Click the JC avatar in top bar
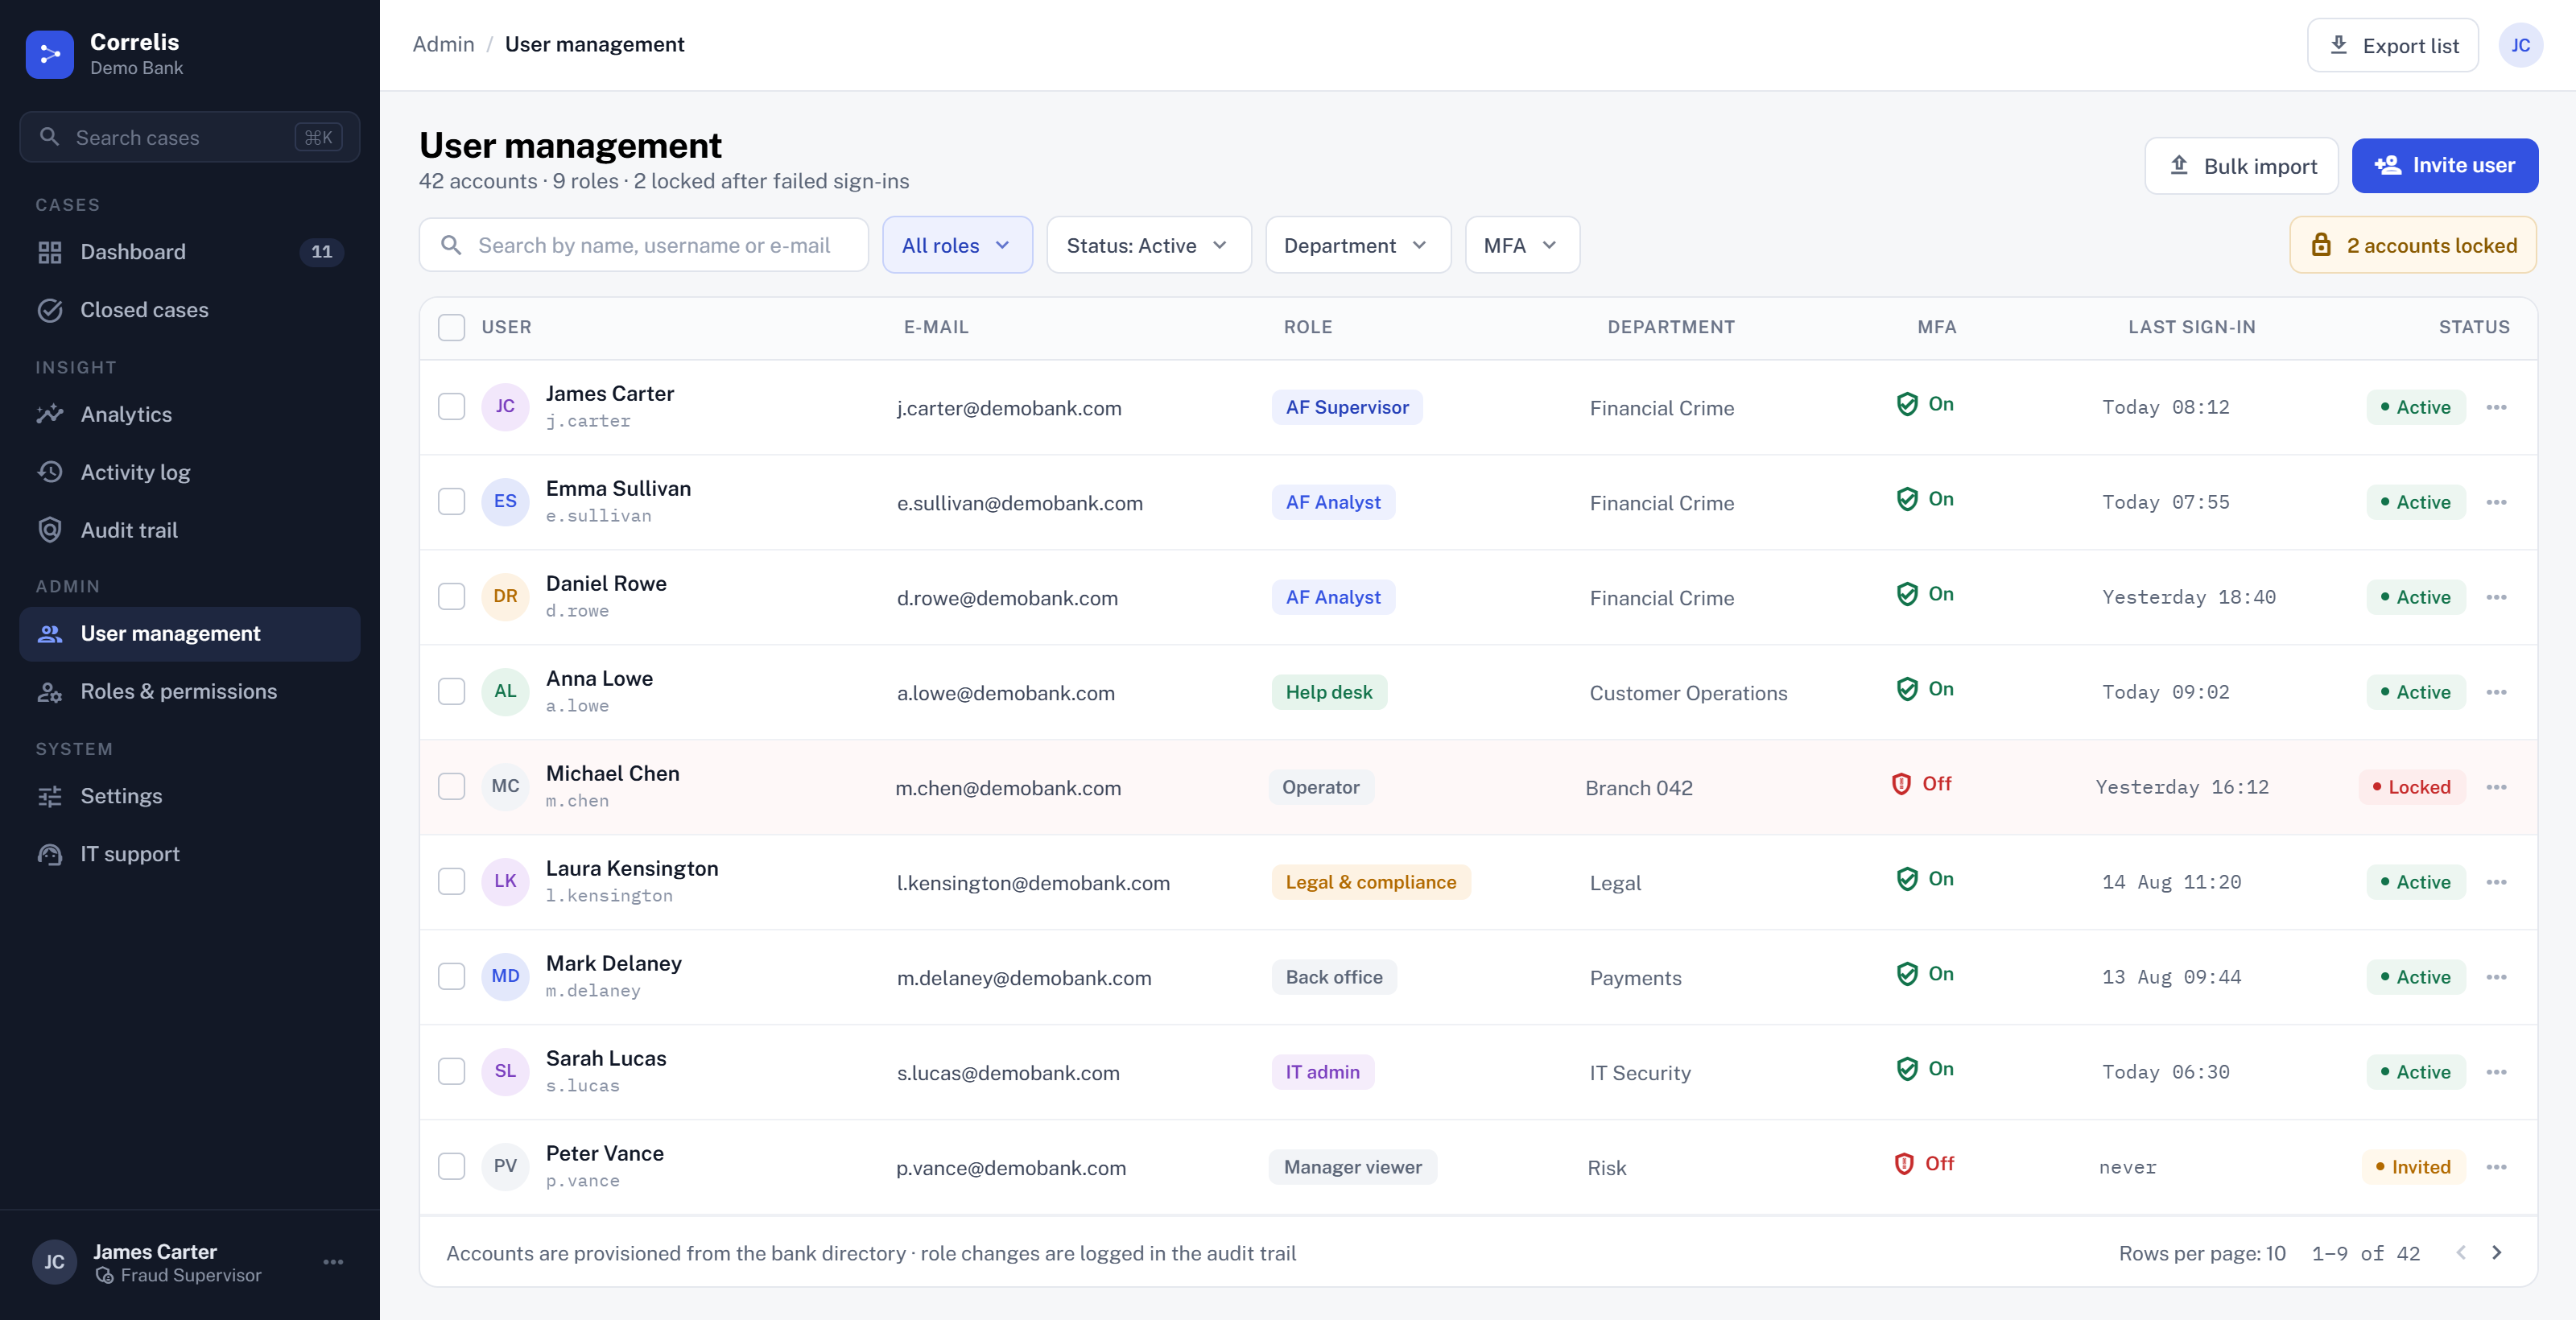 click(x=2520, y=45)
